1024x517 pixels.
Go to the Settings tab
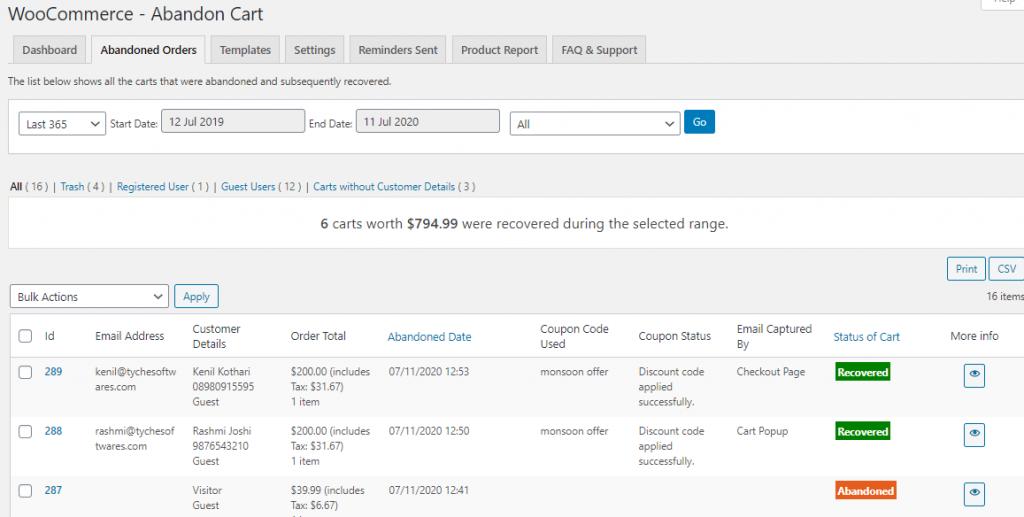[314, 50]
